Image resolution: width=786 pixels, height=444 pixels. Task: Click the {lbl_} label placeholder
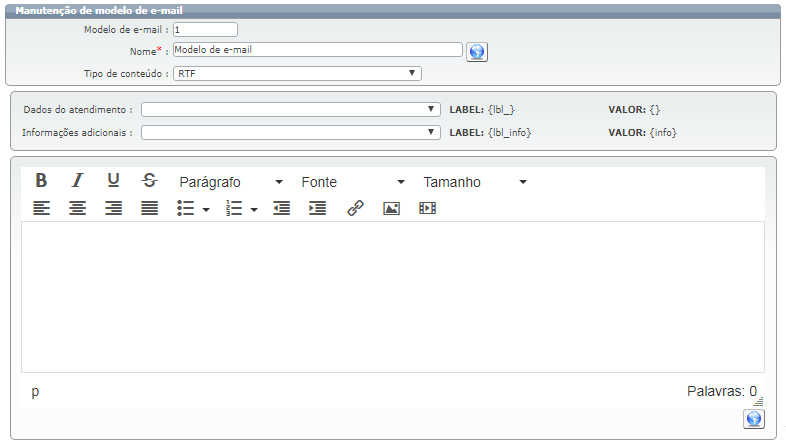pos(501,109)
